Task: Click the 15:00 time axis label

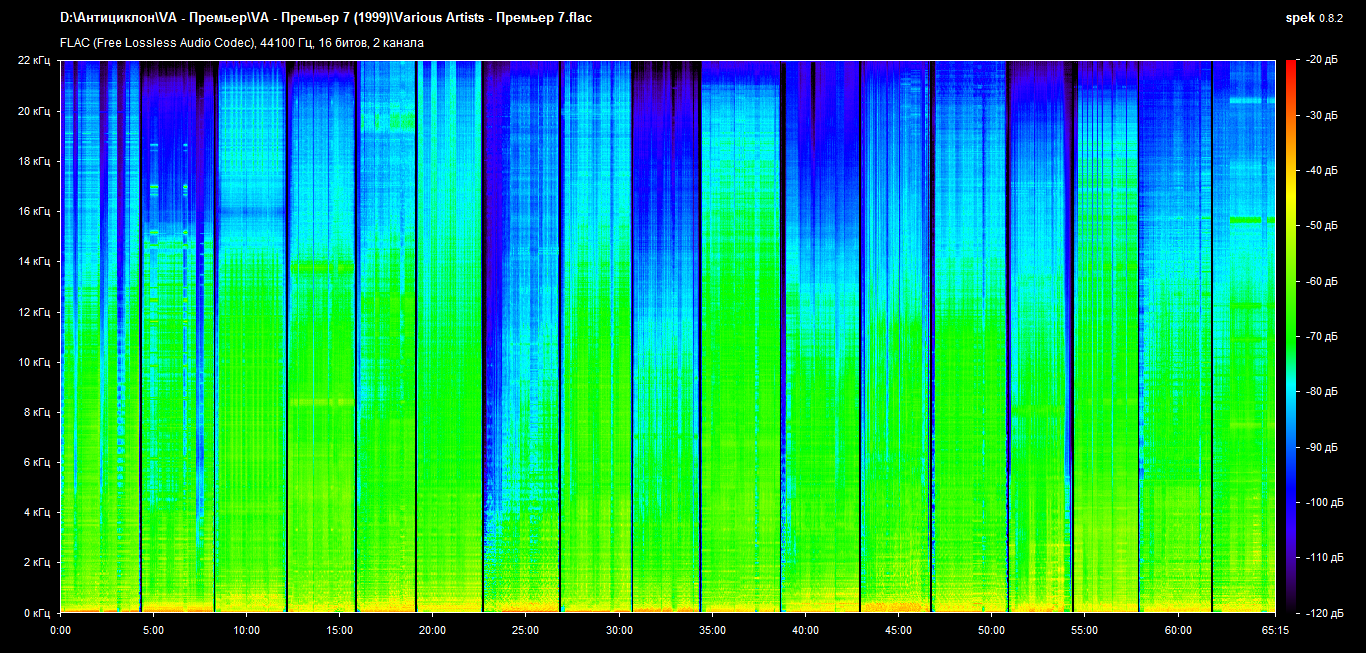Action: pyautogui.click(x=339, y=630)
